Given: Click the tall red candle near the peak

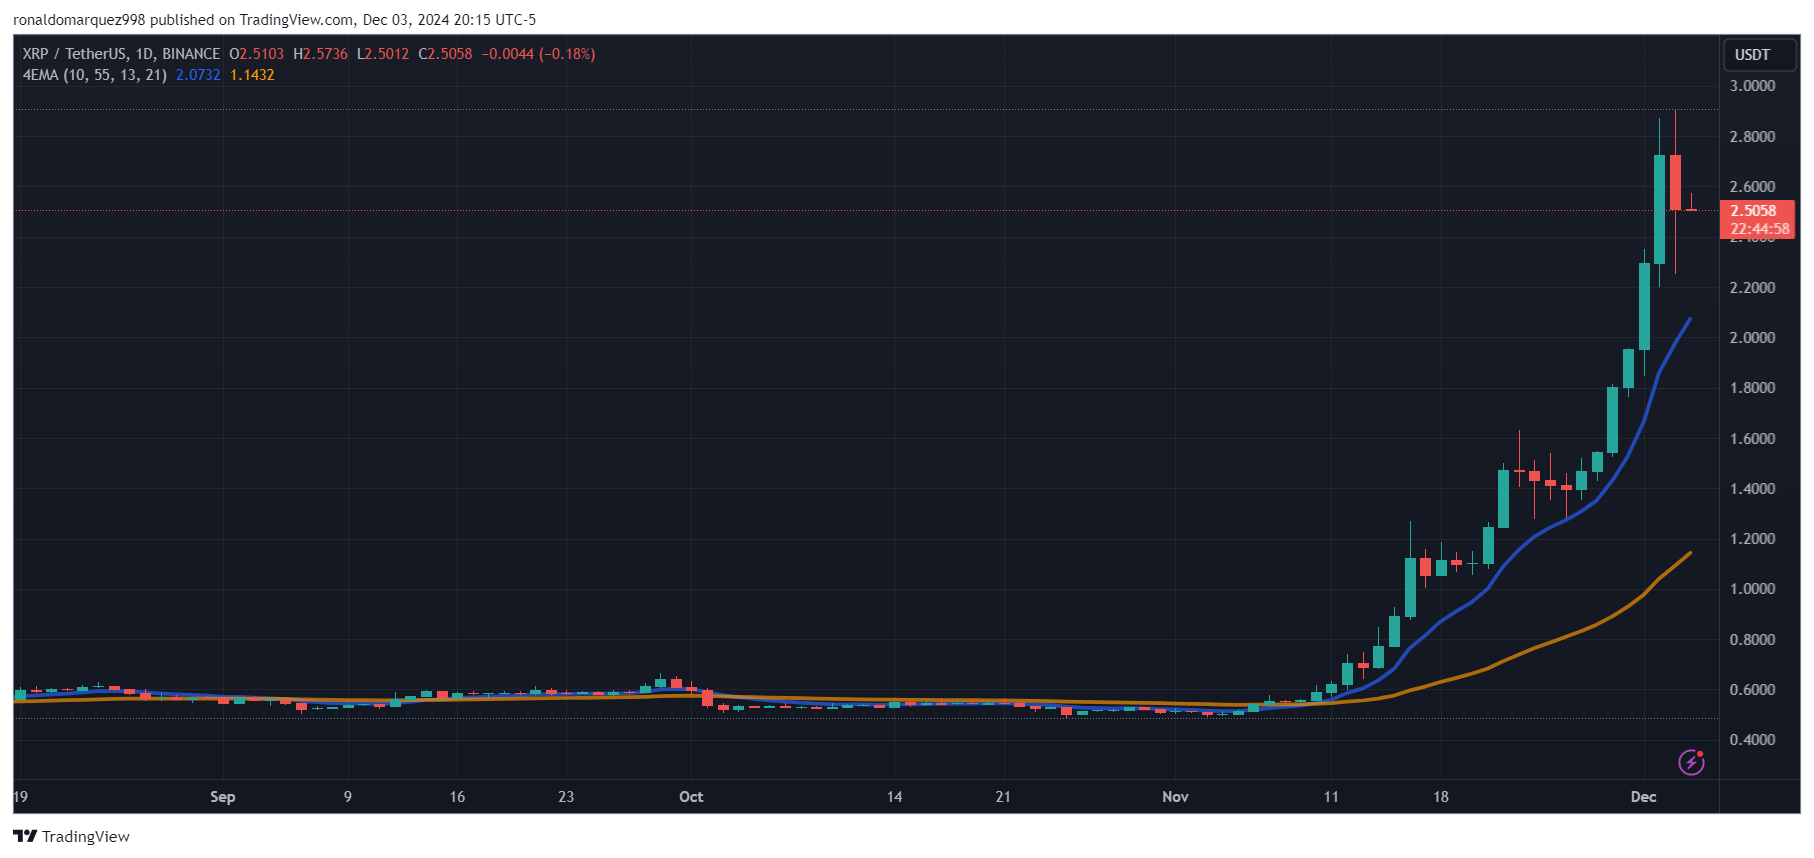Looking at the screenshot, I should click(1675, 182).
